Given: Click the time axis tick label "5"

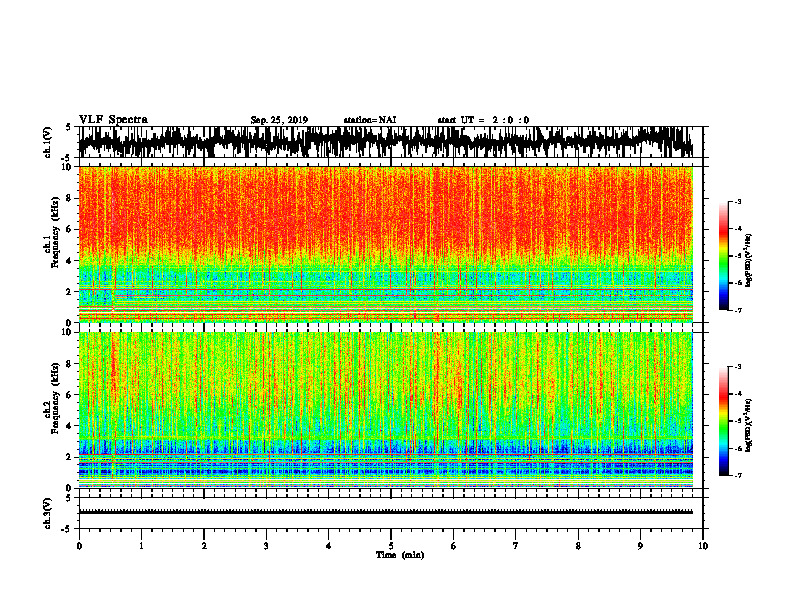Looking at the screenshot, I should pyautogui.click(x=391, y=546).
